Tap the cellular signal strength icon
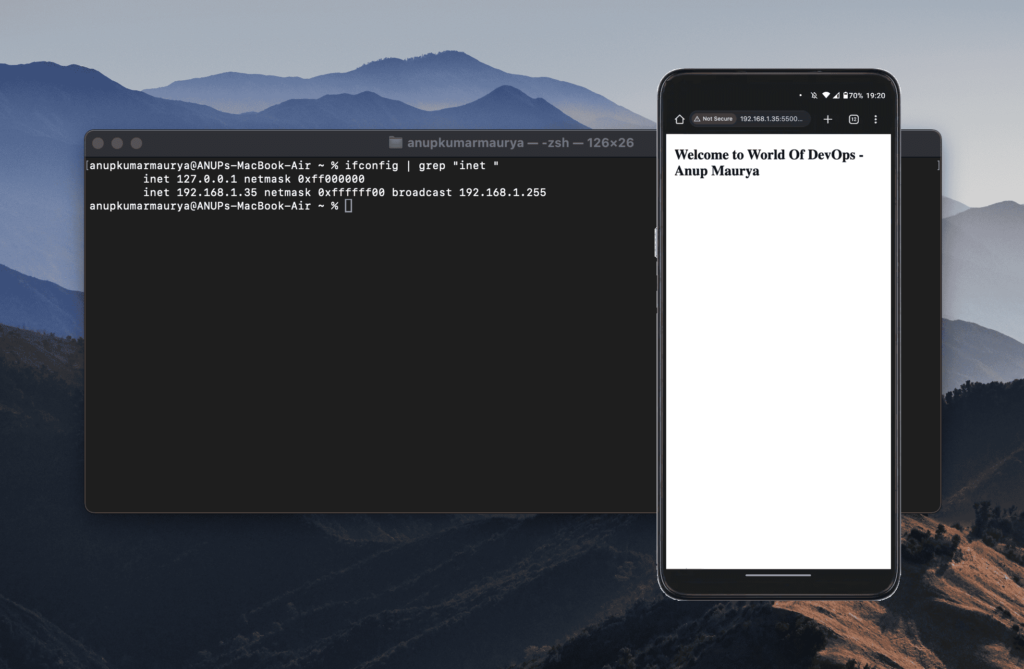 tap(836, 96)
